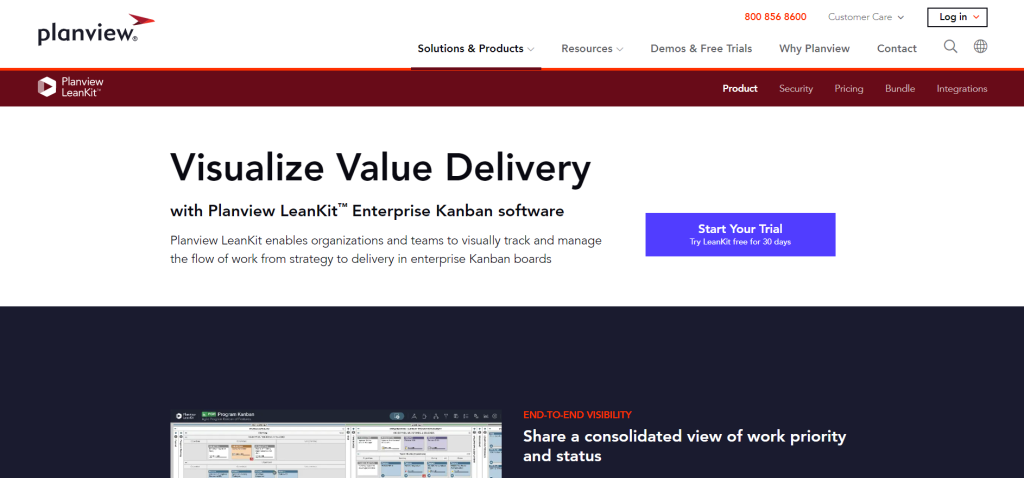1024x478 pixels.
Task: Expand the Solutions & Products menu
Action: [476, 48]
